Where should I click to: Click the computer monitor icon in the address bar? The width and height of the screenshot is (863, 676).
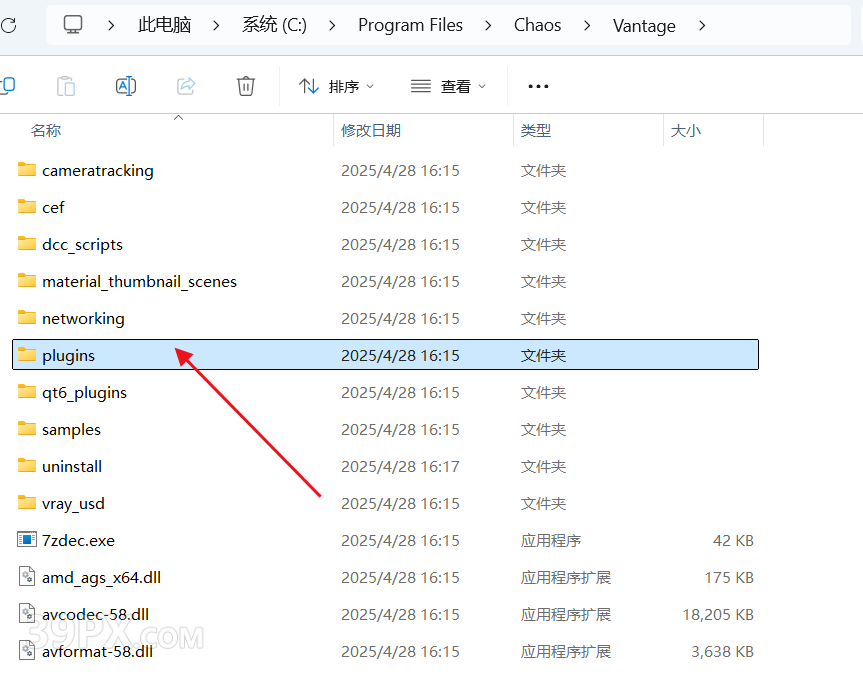pyautogui.click(x=73, y=25)
